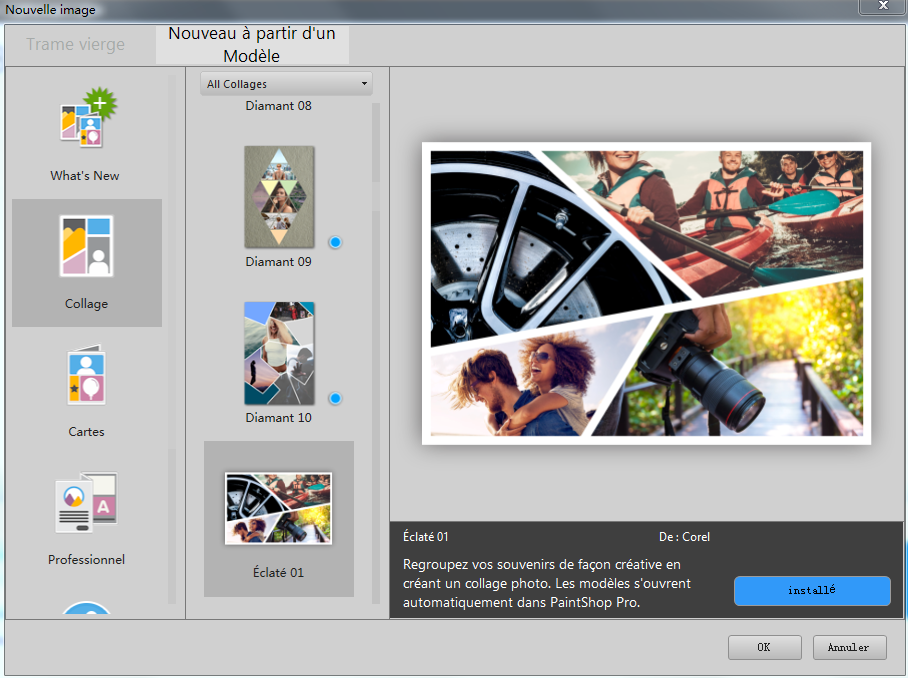Click the collage description paragraph

coord(547,583)
